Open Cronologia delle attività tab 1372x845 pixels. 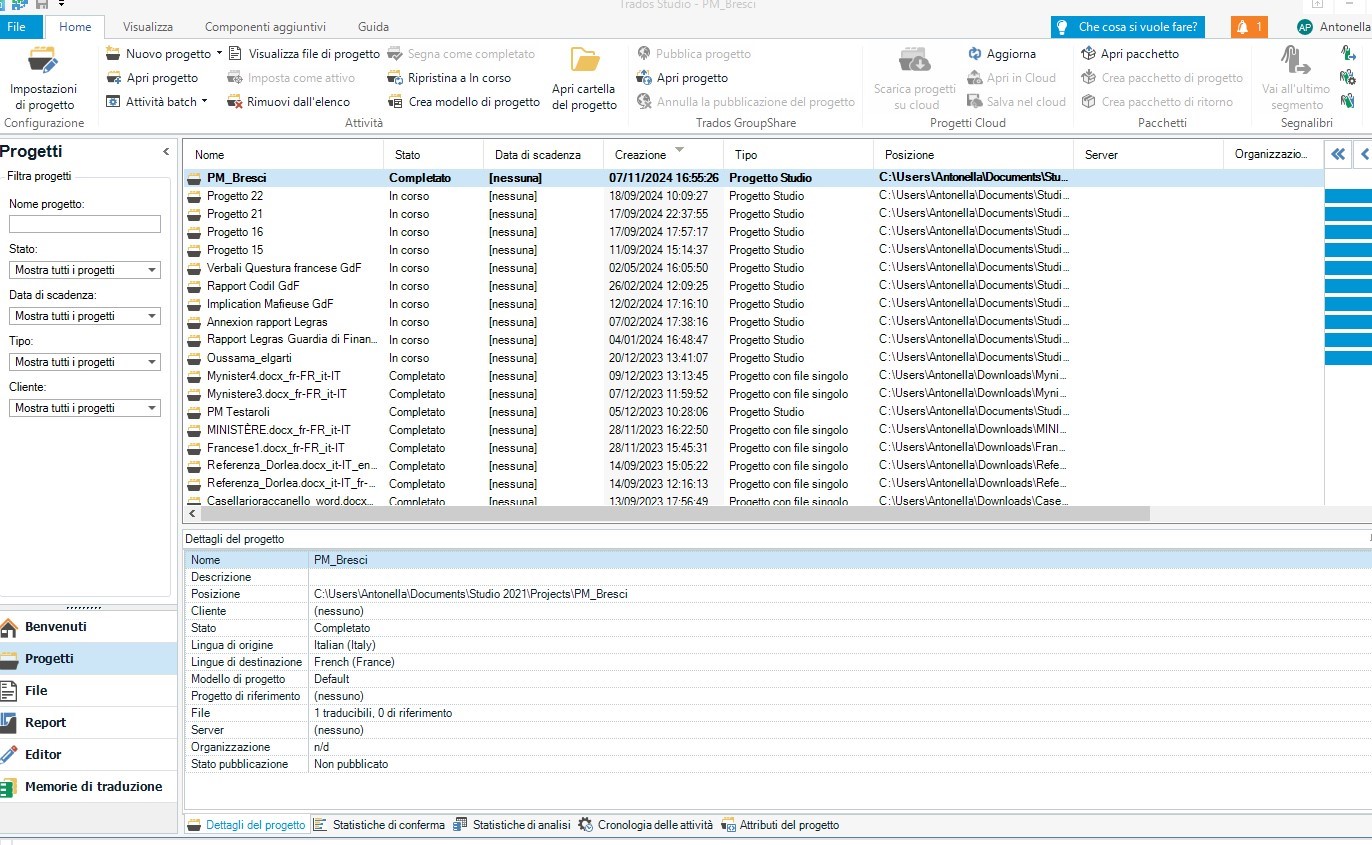tap(645, 825)
